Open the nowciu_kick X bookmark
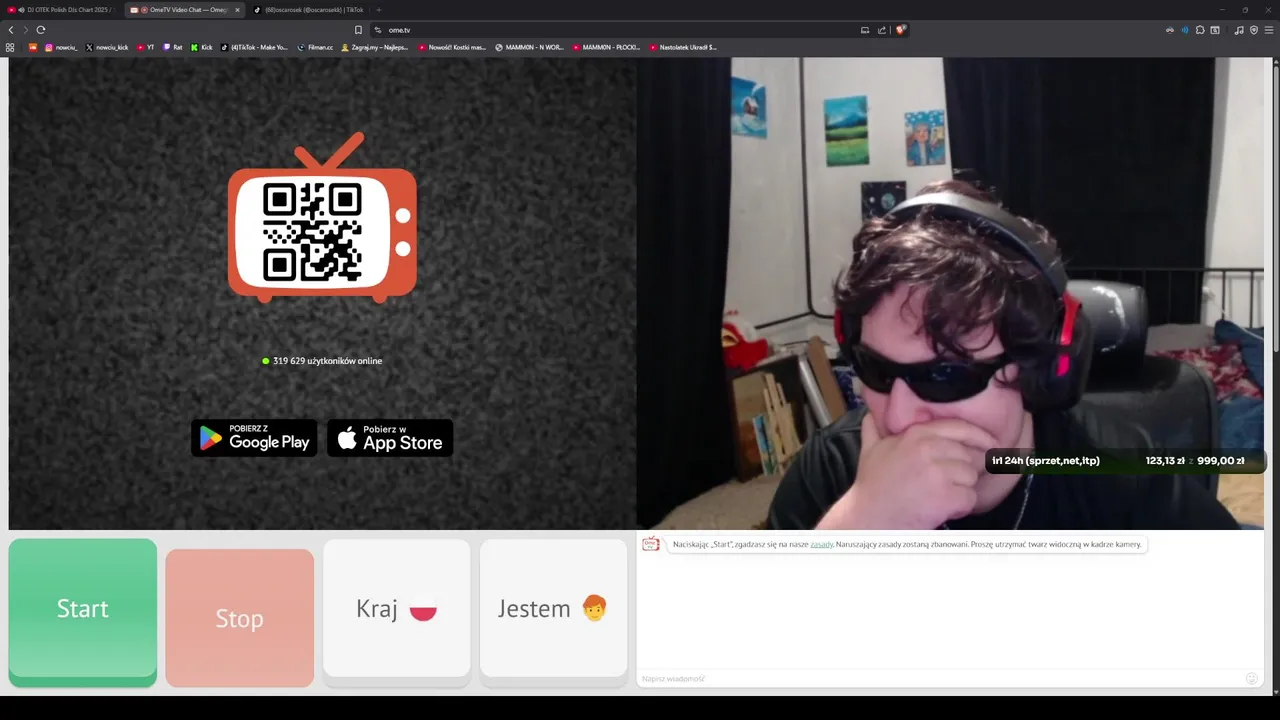The width and height of the screenshot is (1280, 720). click(x=107, y=47)
